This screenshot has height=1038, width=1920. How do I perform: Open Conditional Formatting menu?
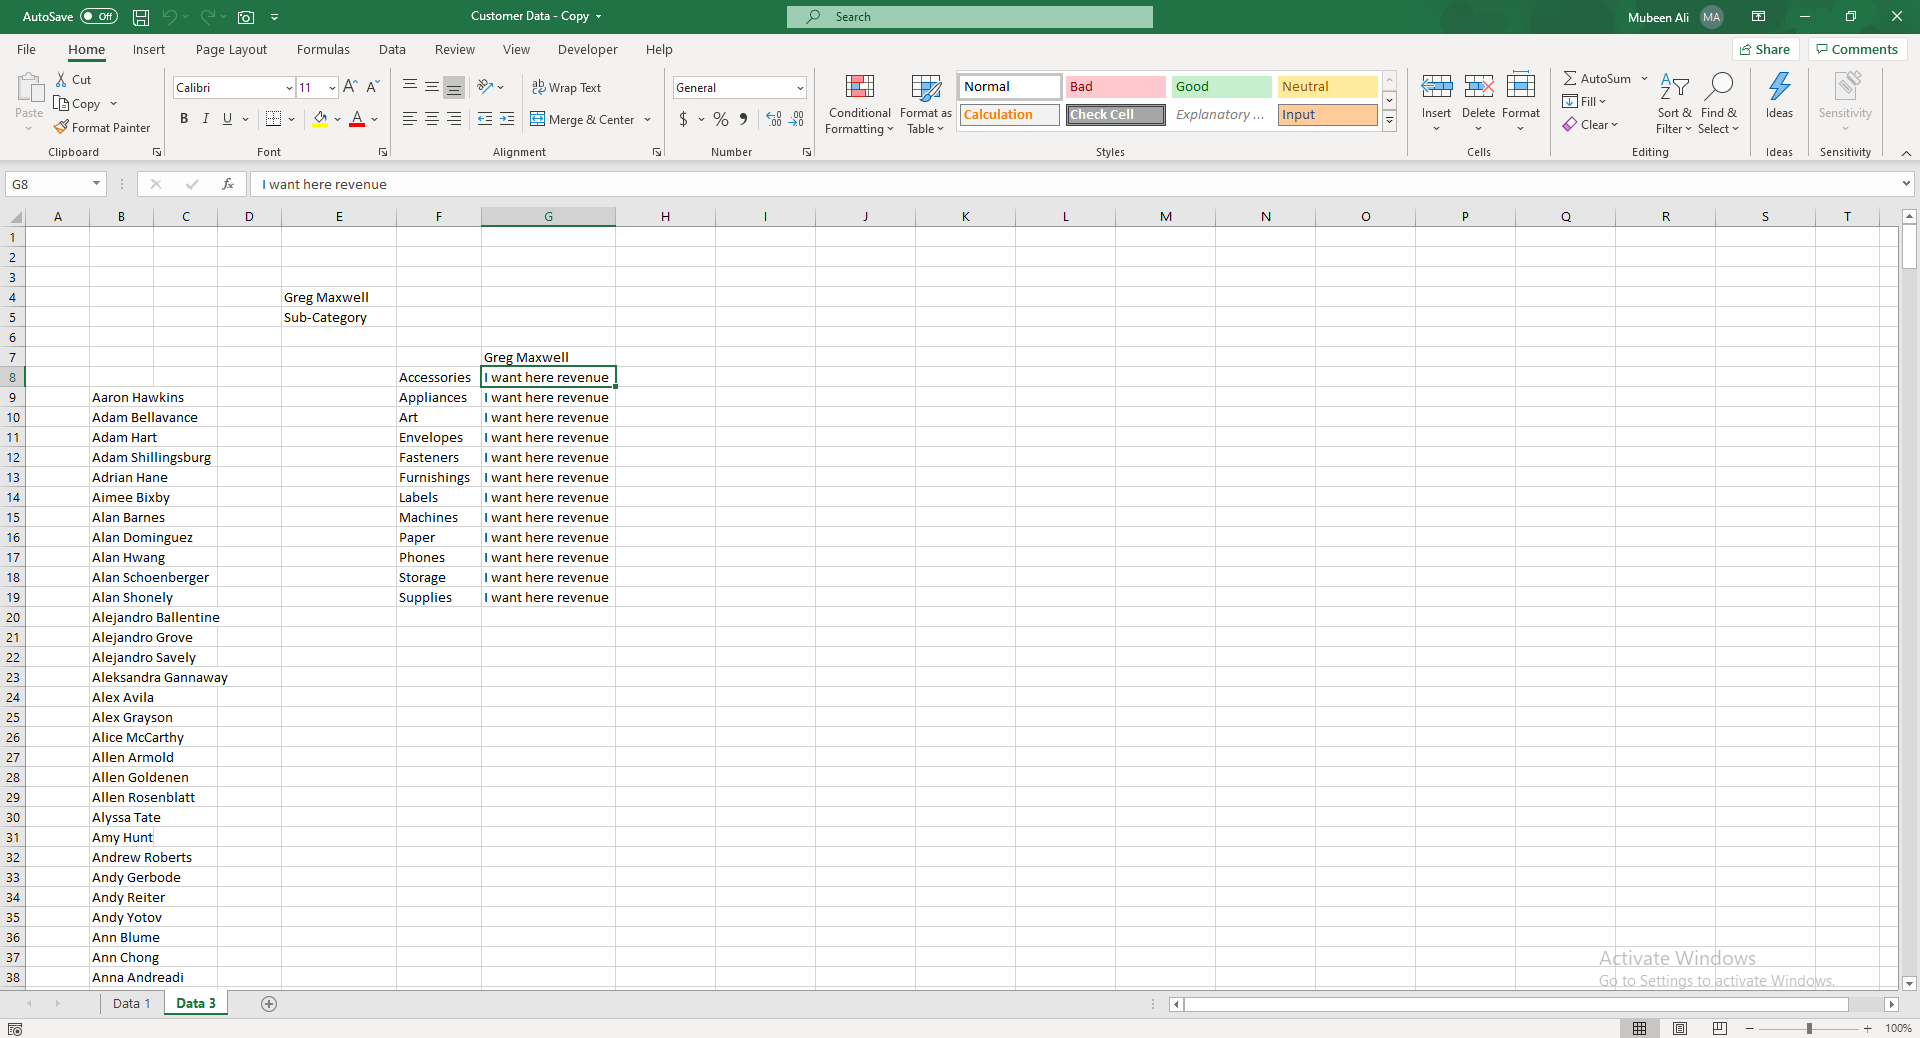(x=859, y=104)
